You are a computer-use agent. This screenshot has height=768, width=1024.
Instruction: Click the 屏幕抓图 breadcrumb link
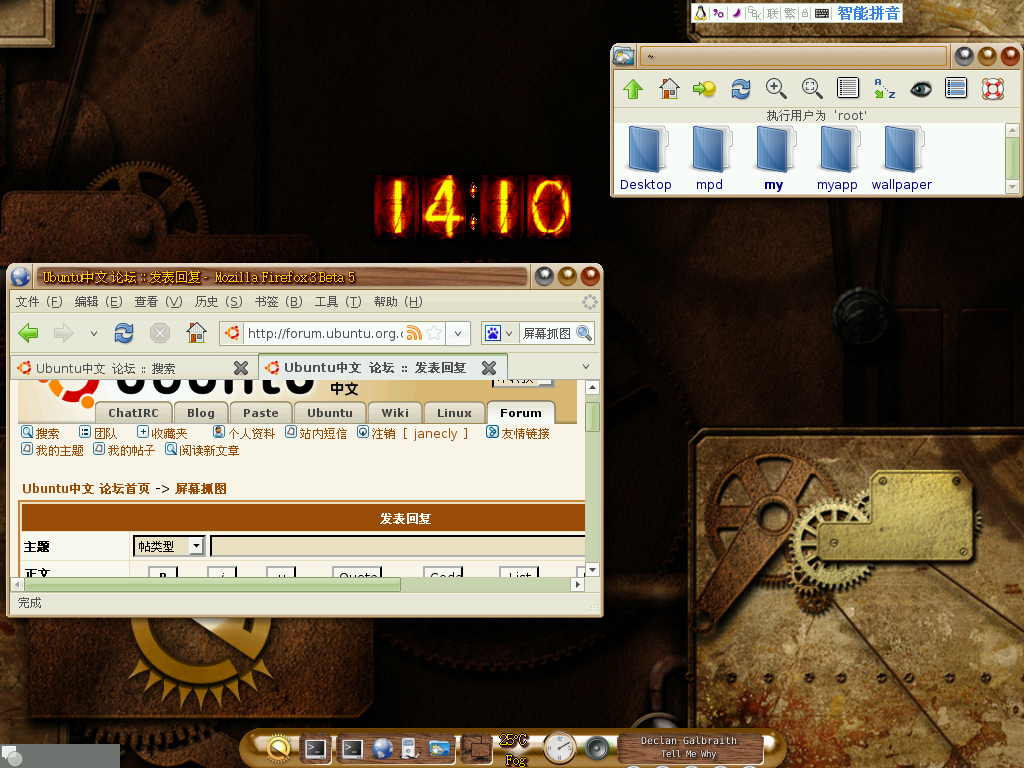pyautogui.click(x=200, y=488)
